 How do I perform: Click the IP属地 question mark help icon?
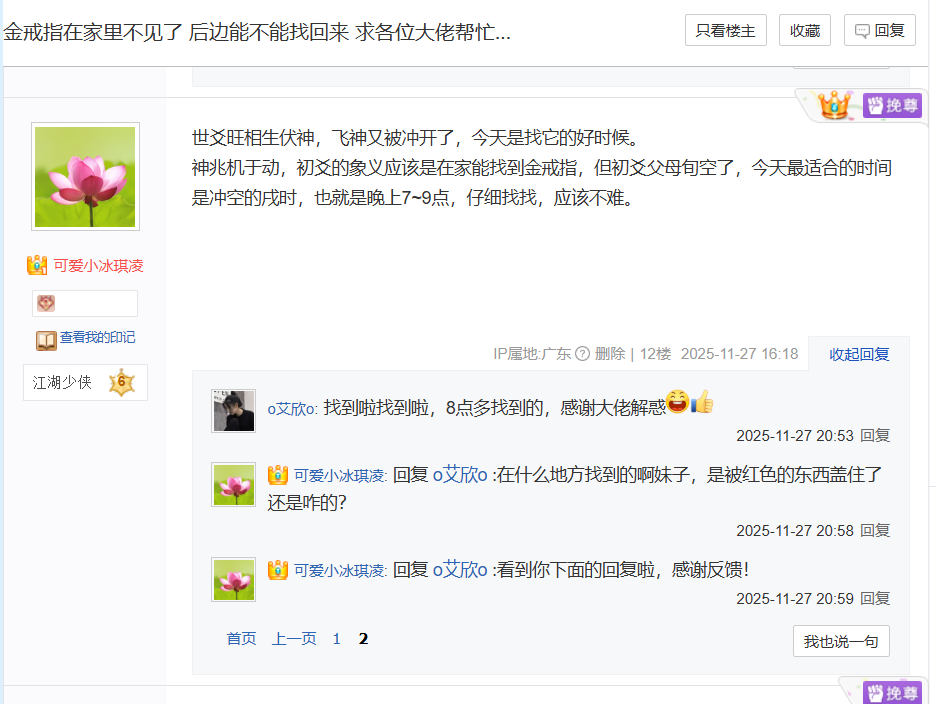tap(582, 353)
